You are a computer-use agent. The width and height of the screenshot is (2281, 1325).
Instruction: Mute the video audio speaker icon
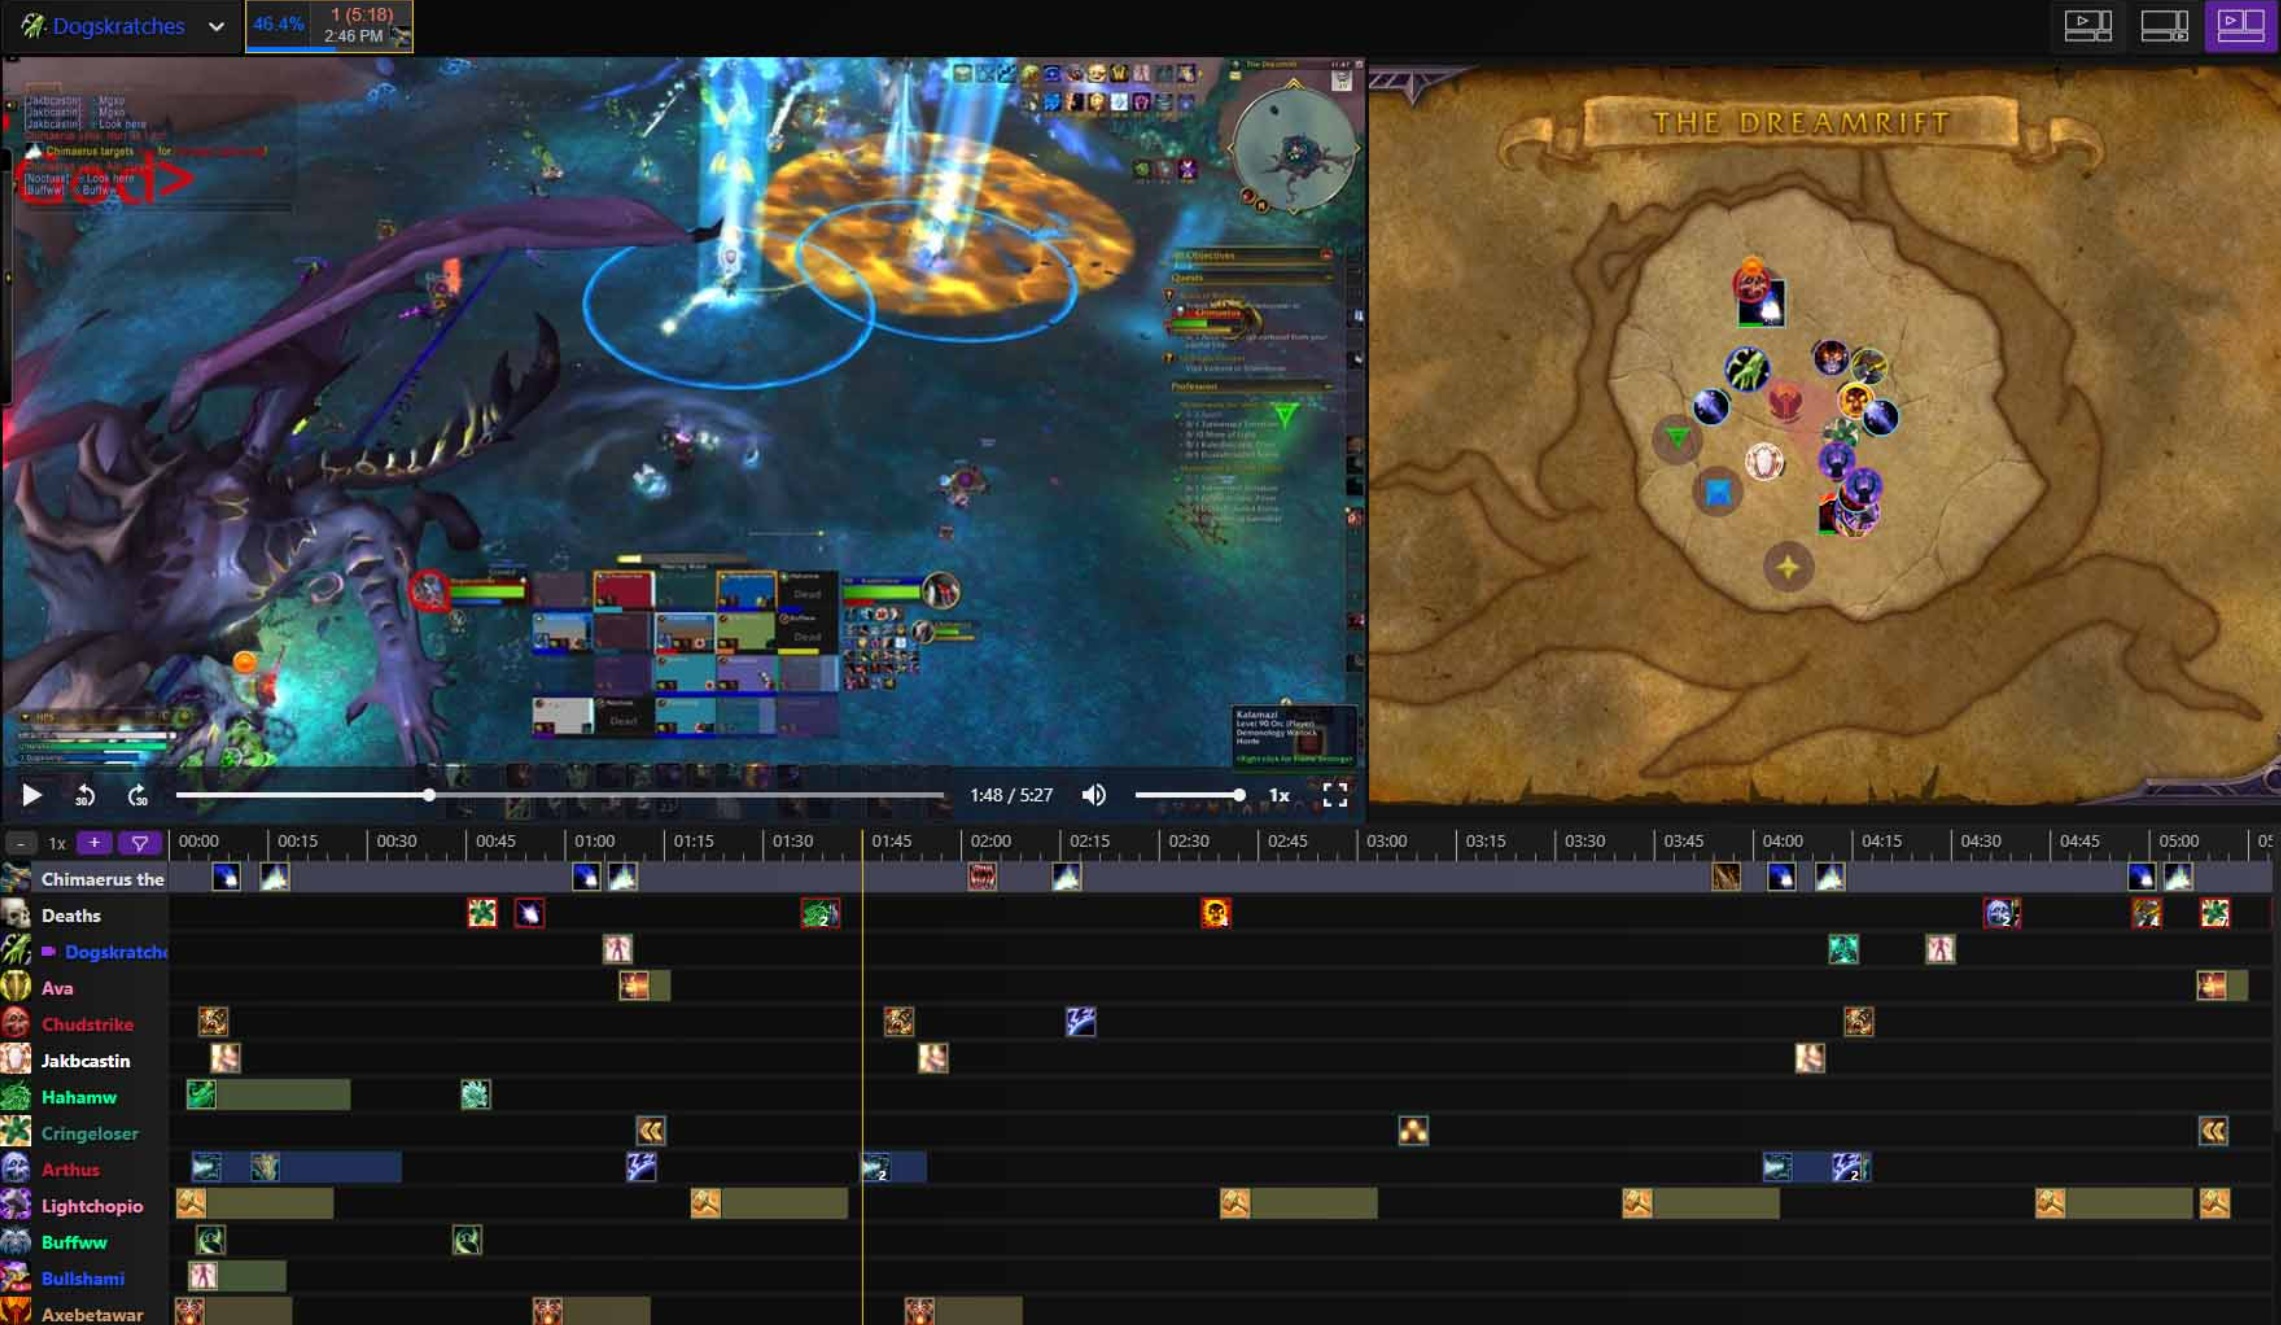click(x=1093, y=795)
